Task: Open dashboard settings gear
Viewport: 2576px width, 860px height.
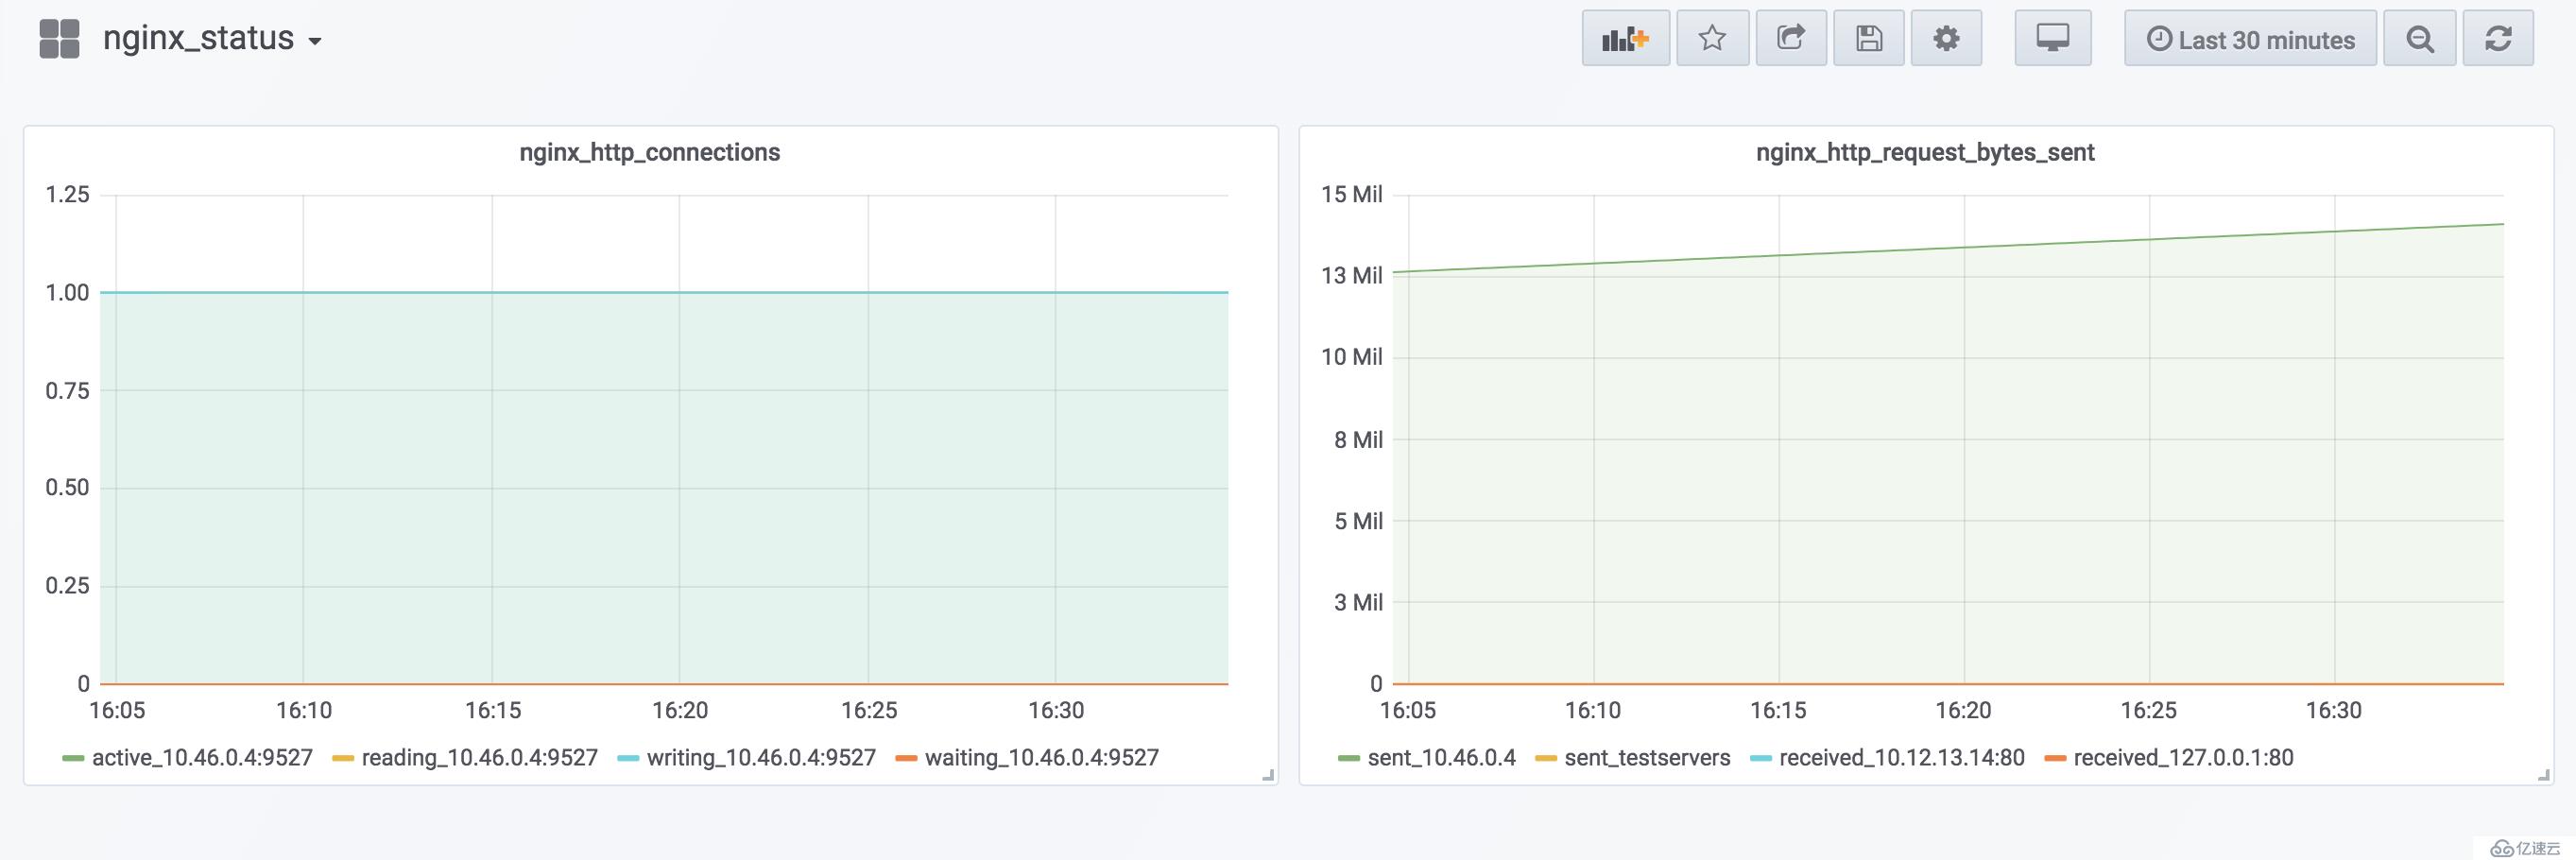Action: click(1946, 39)
